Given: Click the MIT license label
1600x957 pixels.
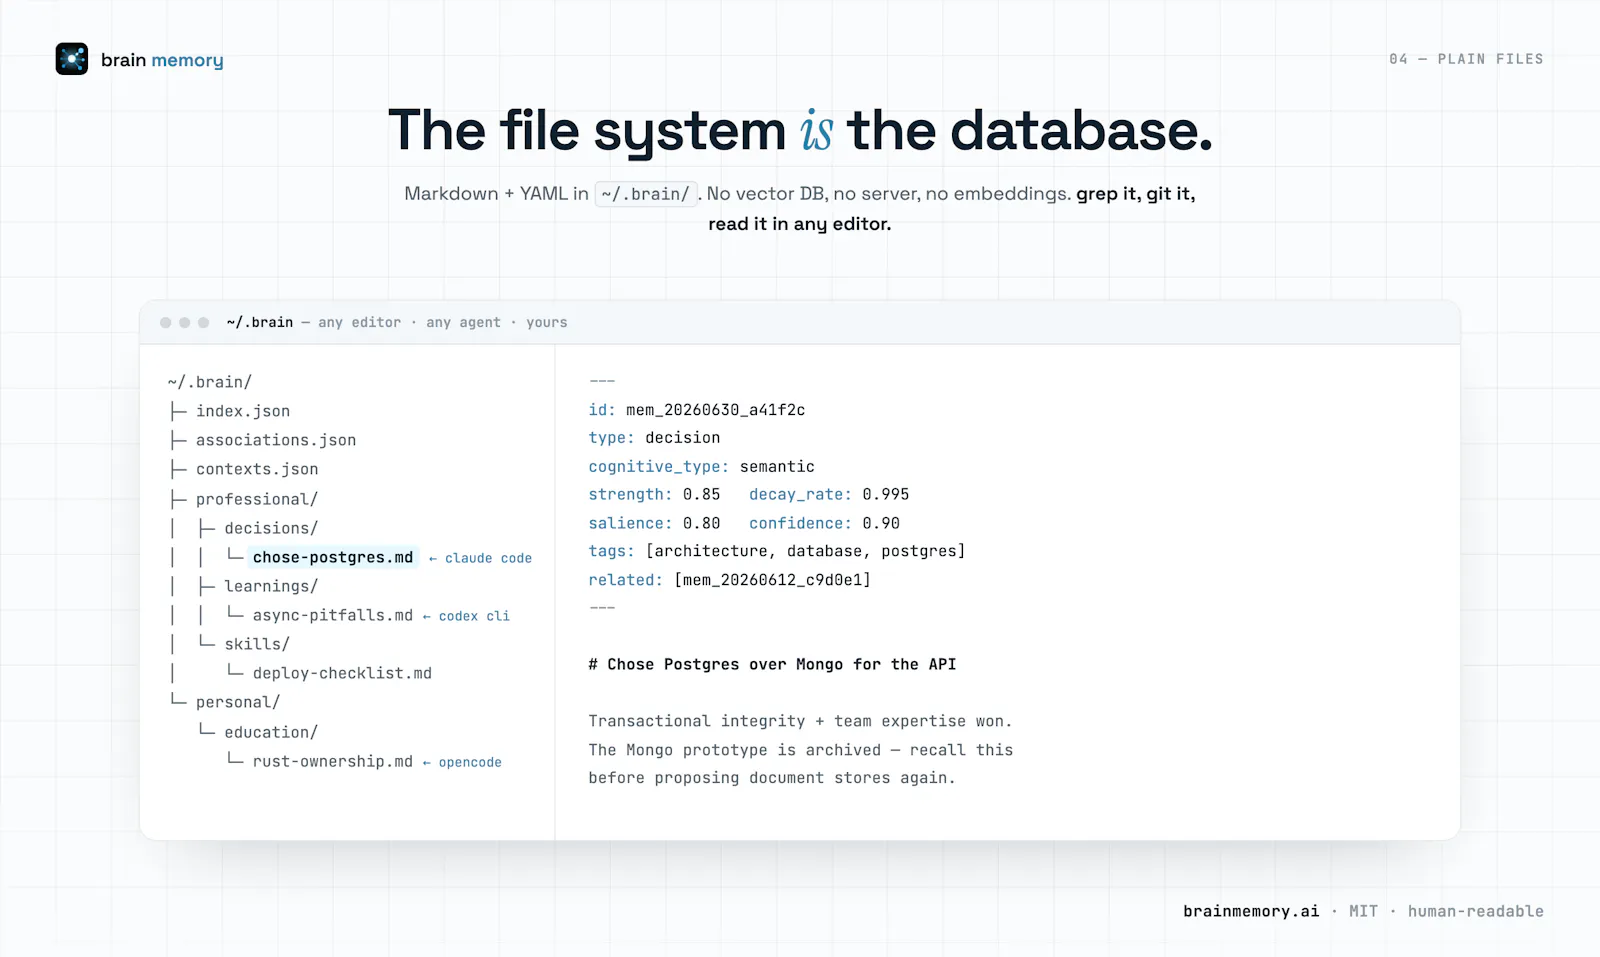Looking at the screenshot, I should 1363,911.
